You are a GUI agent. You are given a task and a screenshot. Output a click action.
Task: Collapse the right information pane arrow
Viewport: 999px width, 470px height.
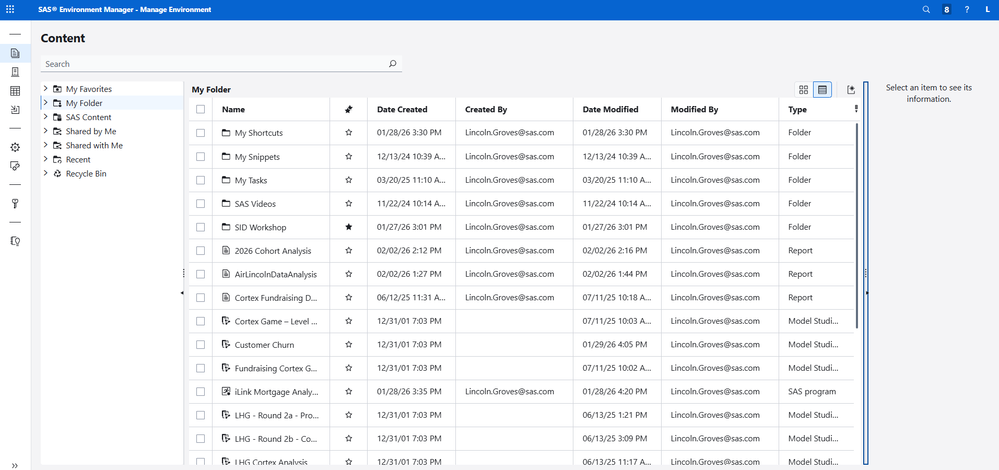coord(866,292)
